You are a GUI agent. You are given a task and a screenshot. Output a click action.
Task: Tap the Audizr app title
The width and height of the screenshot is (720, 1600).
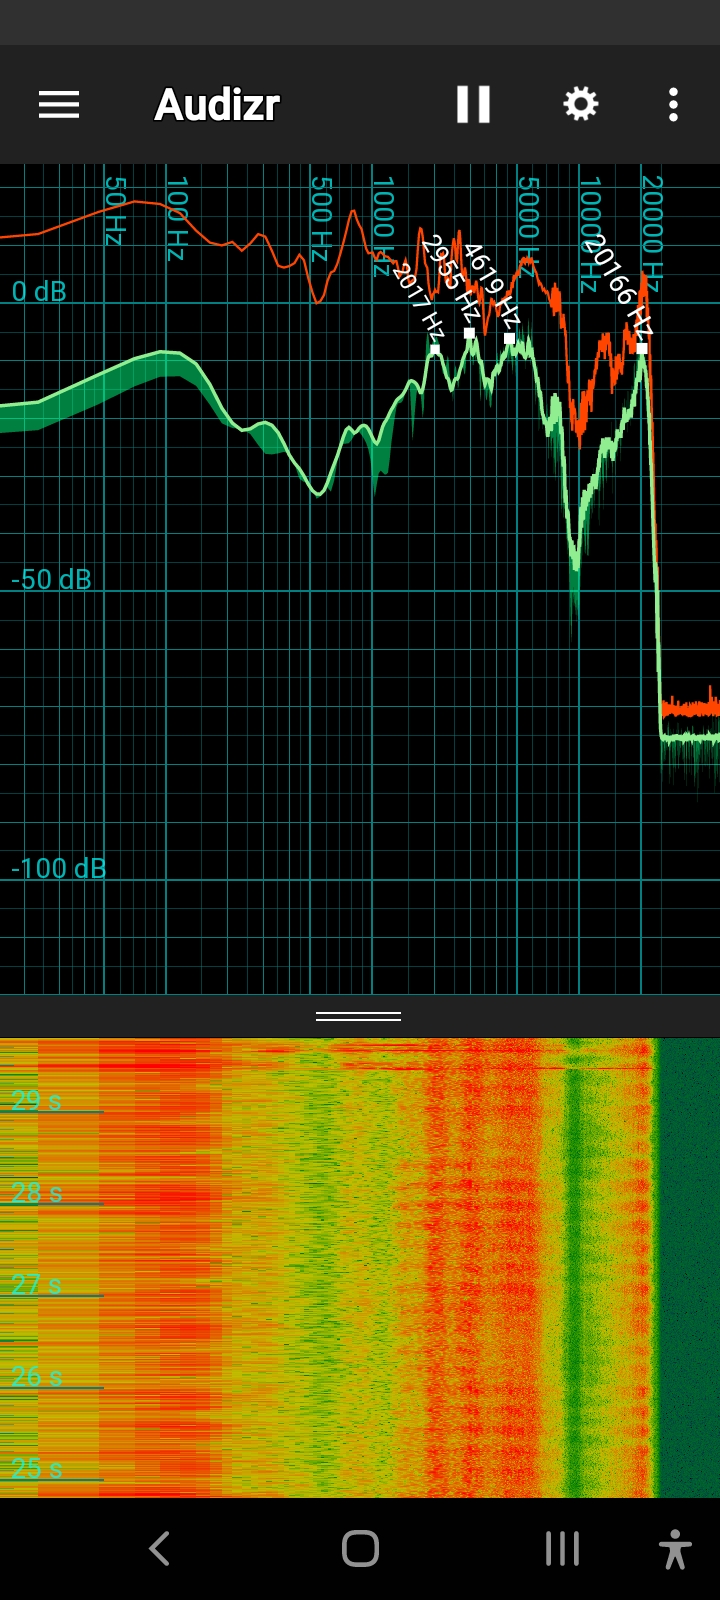217,105
